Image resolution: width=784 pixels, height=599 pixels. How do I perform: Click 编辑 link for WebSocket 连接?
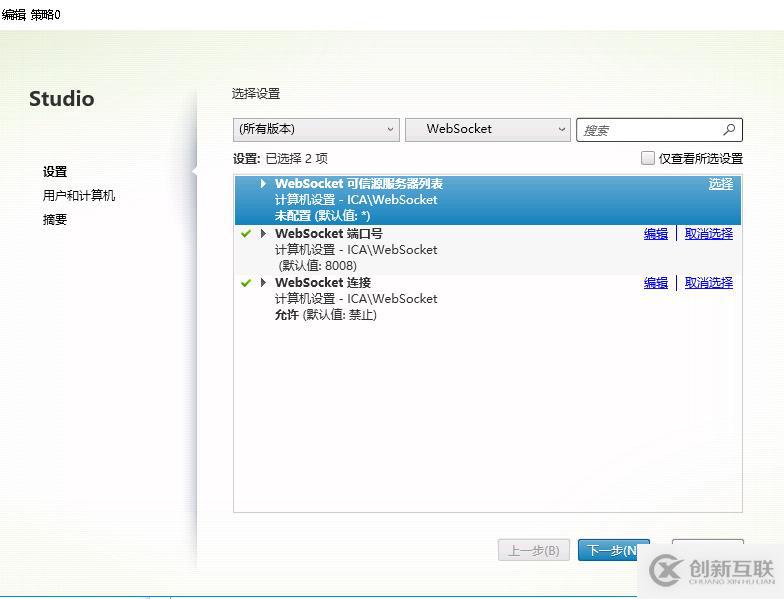point(656,283)
